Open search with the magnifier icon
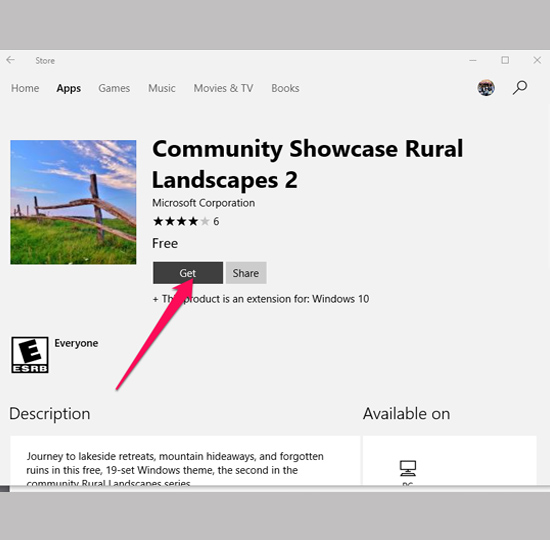Viewport: 550px width, 540px height. (520, 88)
